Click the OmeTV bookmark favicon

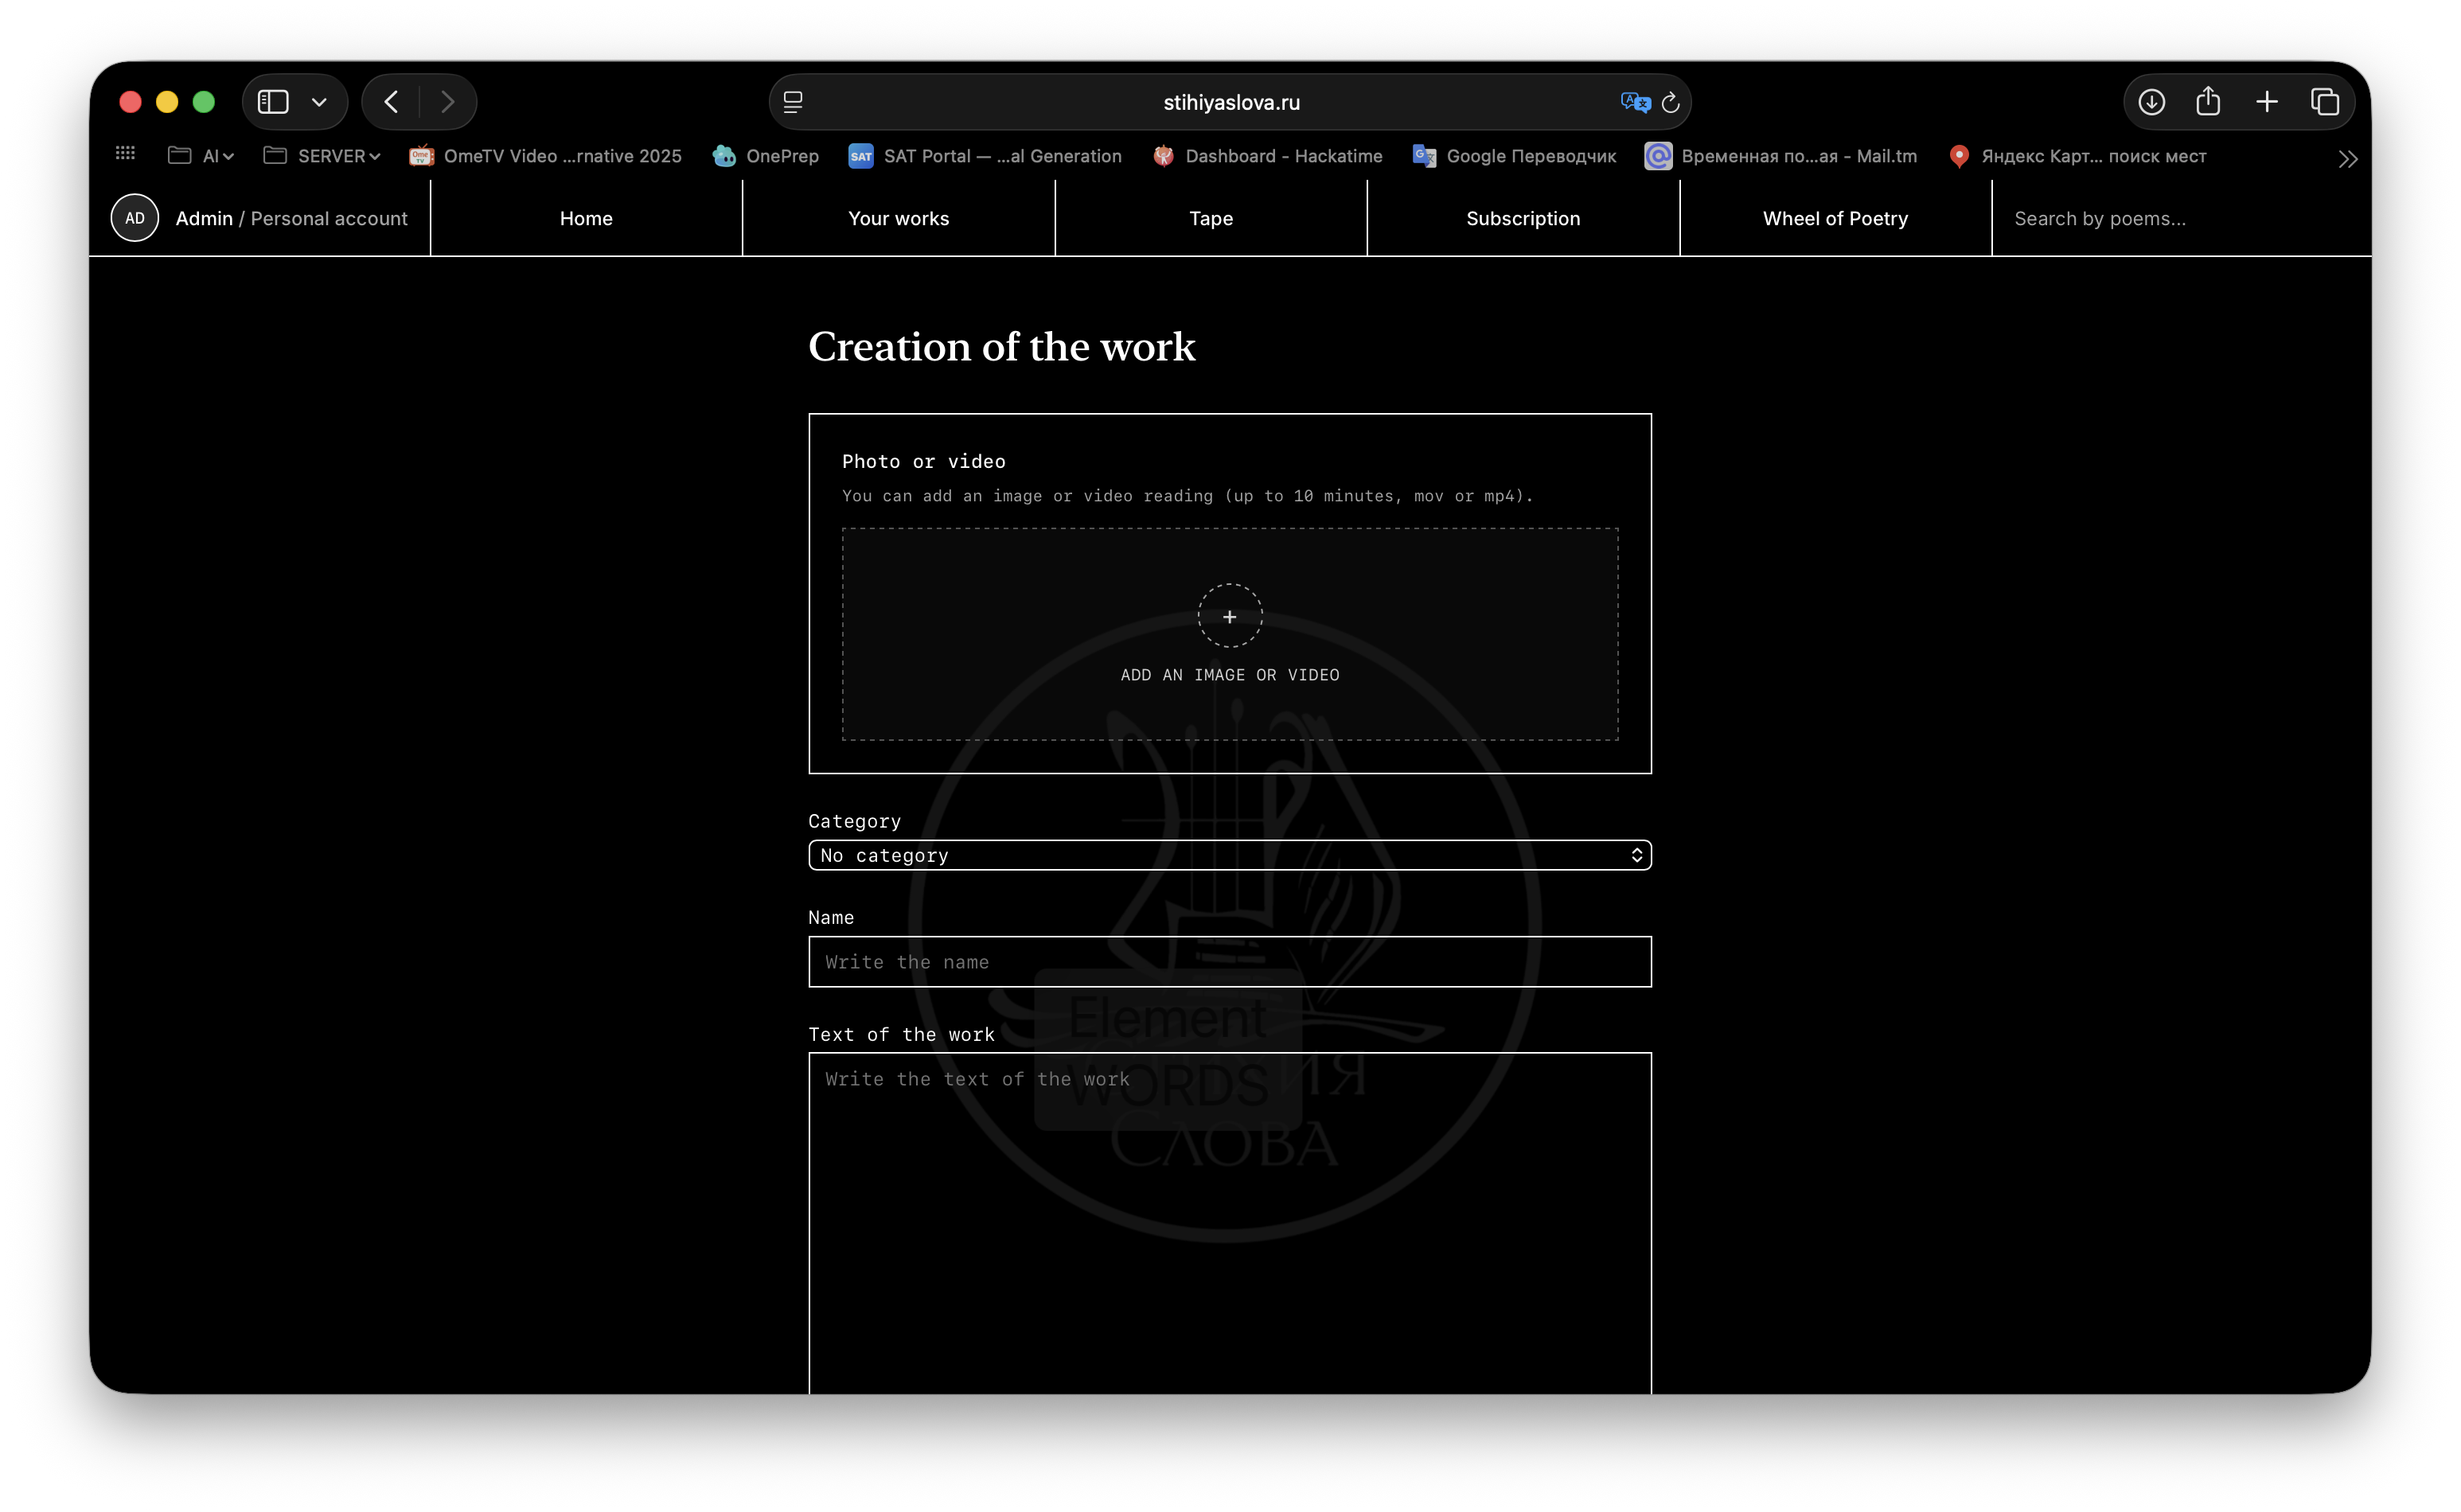click(421, 156)
